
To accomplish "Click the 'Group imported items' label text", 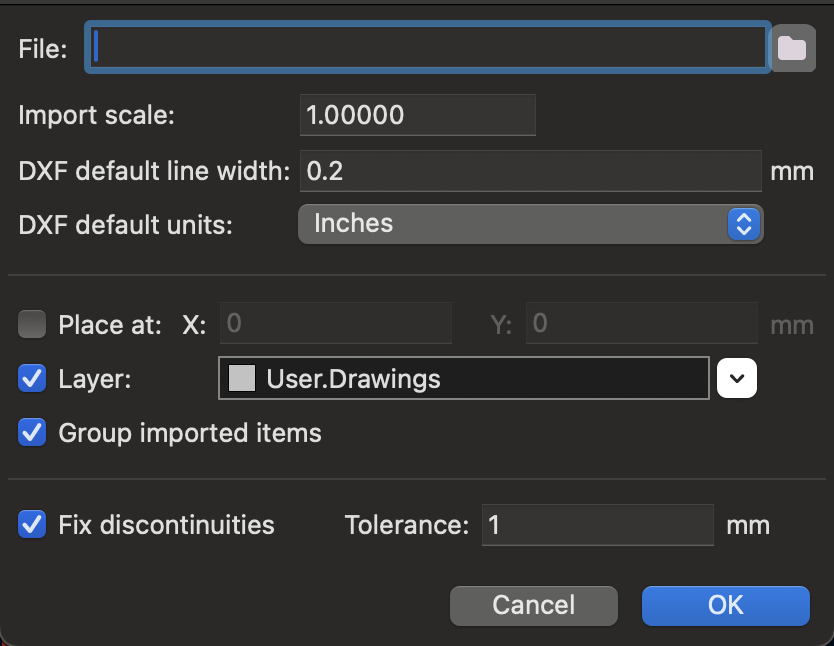I will [x=190, y=433].
